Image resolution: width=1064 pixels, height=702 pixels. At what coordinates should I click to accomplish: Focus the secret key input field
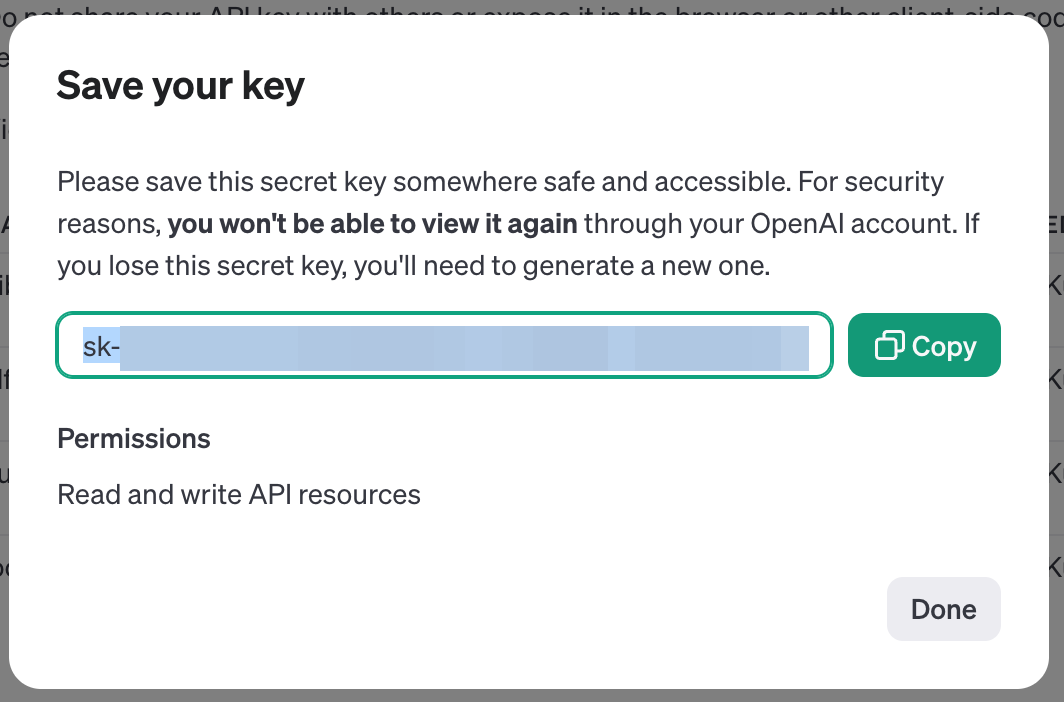[x=444, y=346]
